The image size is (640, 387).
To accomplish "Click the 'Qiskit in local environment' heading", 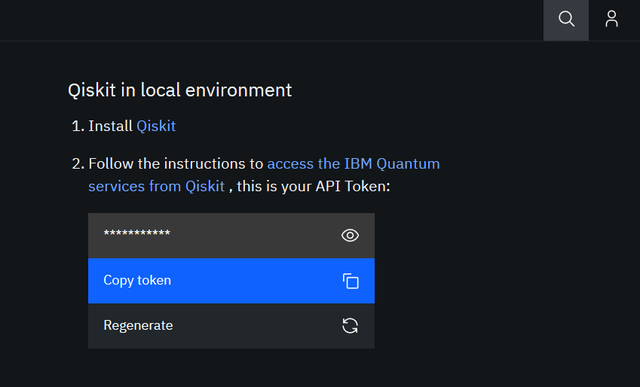I will [180, 90].
